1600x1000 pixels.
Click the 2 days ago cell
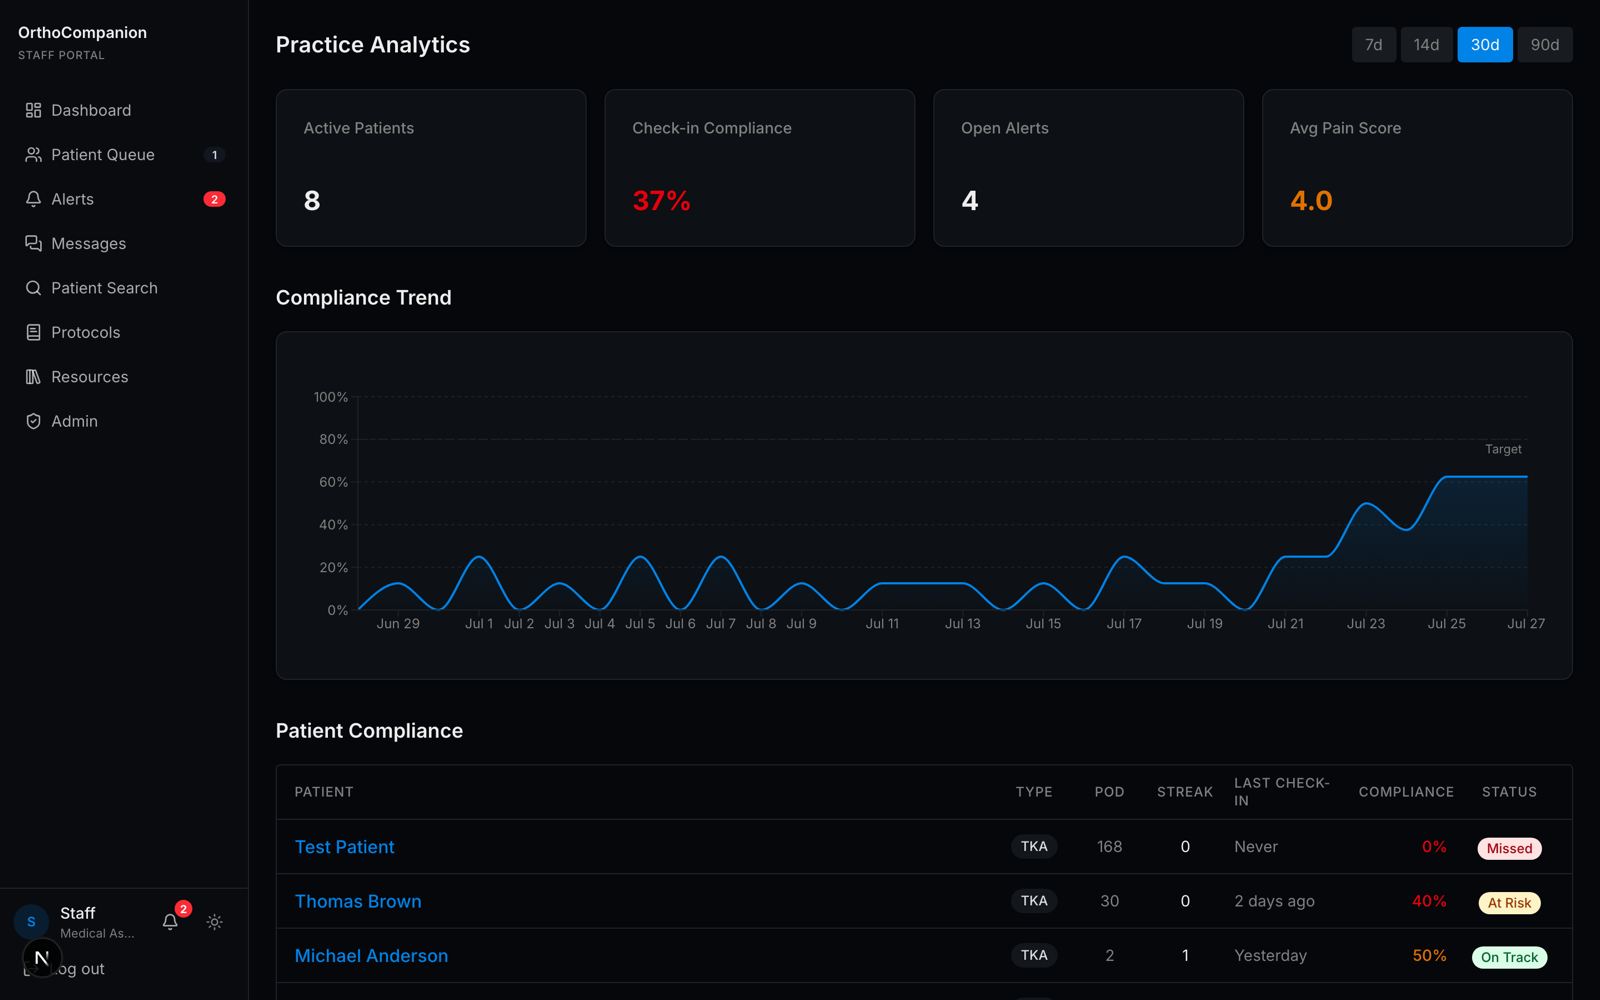tap(1274, 901)
